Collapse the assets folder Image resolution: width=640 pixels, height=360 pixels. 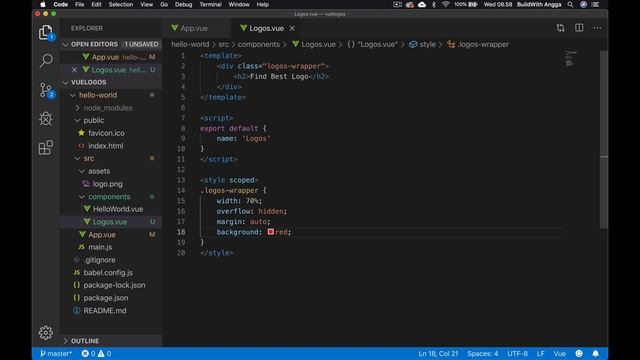(82, 171)
